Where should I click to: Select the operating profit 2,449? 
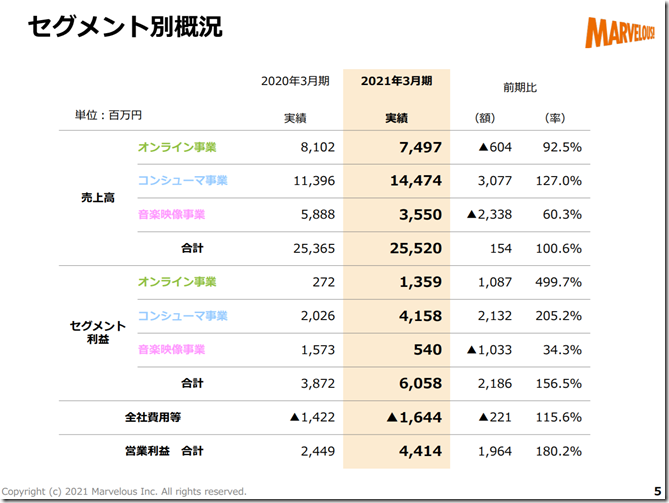click(318, 451)
